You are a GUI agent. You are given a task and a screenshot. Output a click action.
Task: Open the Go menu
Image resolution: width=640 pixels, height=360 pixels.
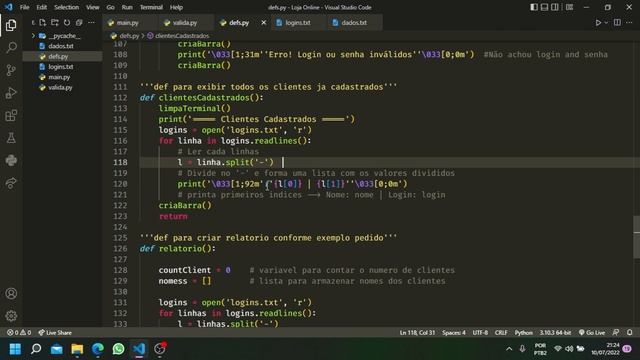click(x=111, y=7)
